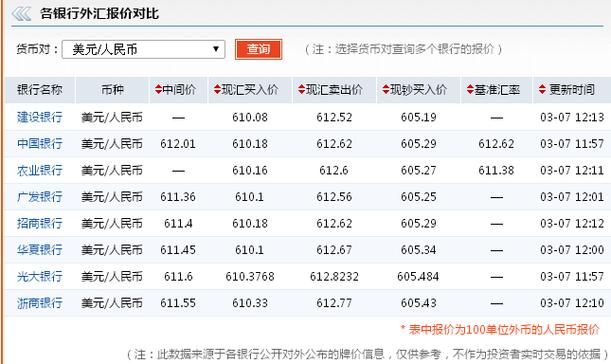Select the 612.6 sell price for 农业银行

click(x=334, y=170)
